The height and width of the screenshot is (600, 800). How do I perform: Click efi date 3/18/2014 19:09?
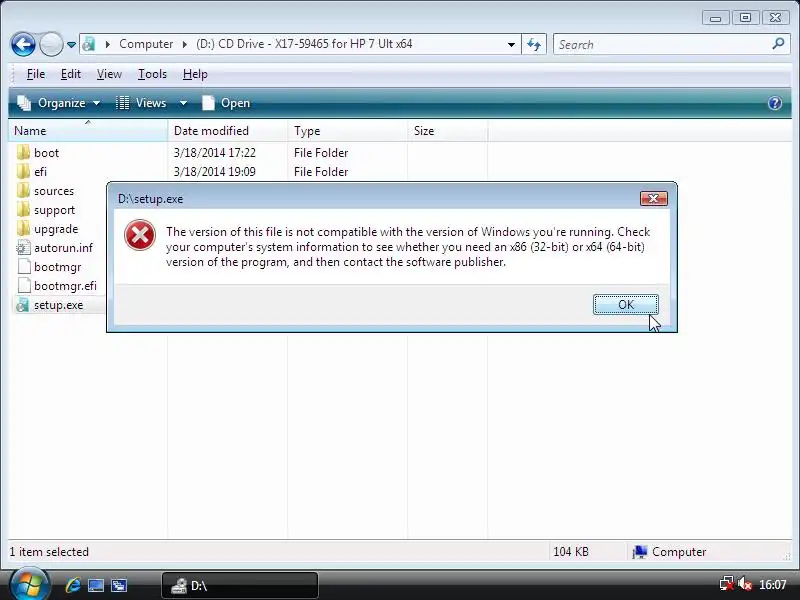214,171
